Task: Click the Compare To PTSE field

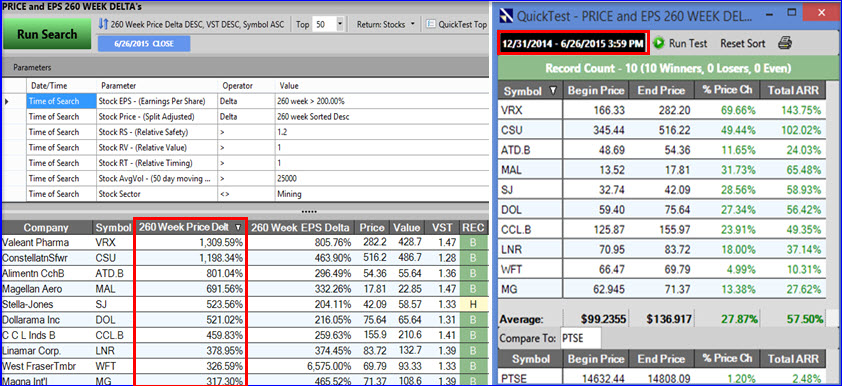Action: click(580, 339)
